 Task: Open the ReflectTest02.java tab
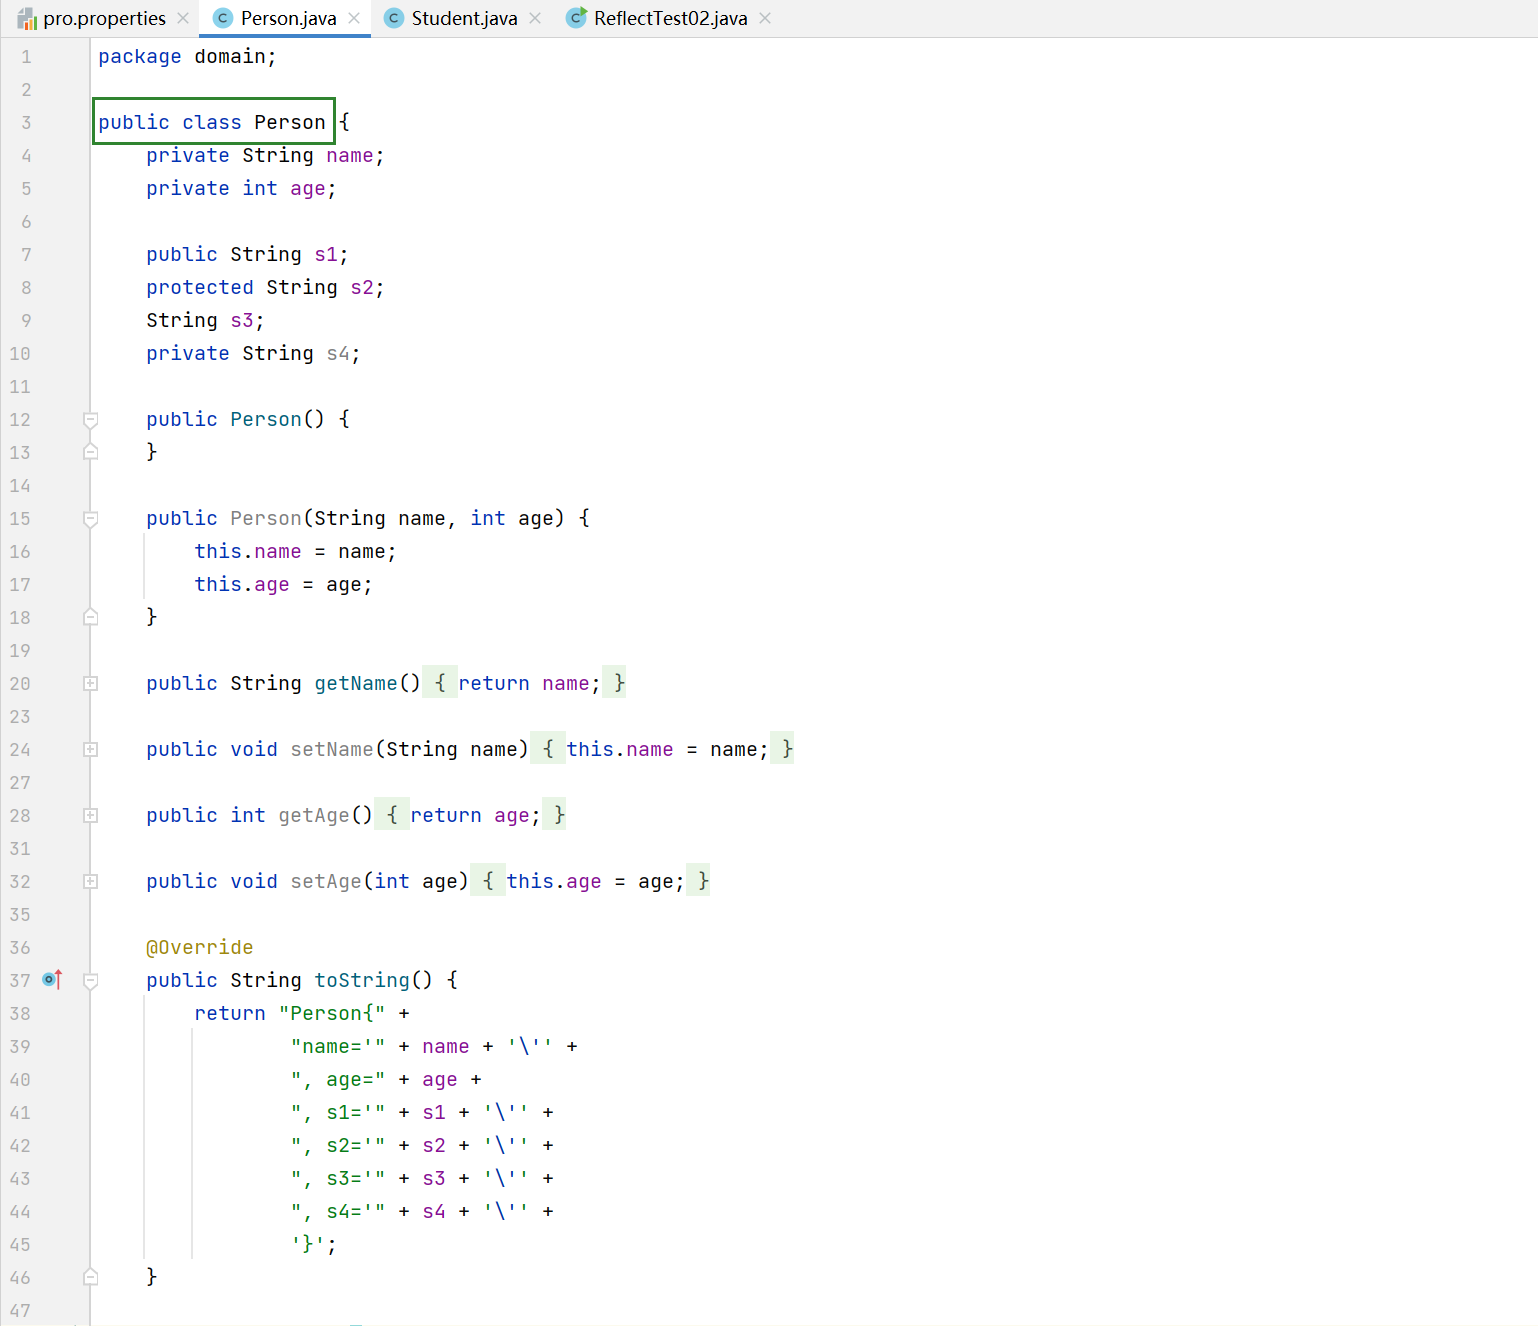pyautogui.click(x=670, y=18)
